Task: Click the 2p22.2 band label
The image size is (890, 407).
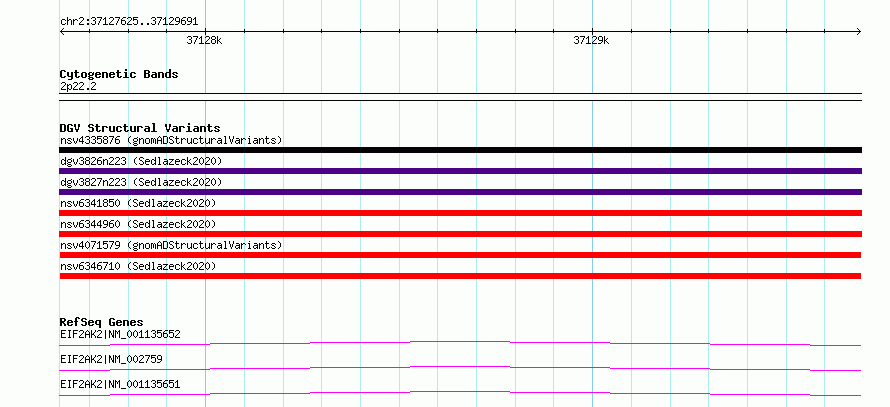Action: click(x=77, y=86)
